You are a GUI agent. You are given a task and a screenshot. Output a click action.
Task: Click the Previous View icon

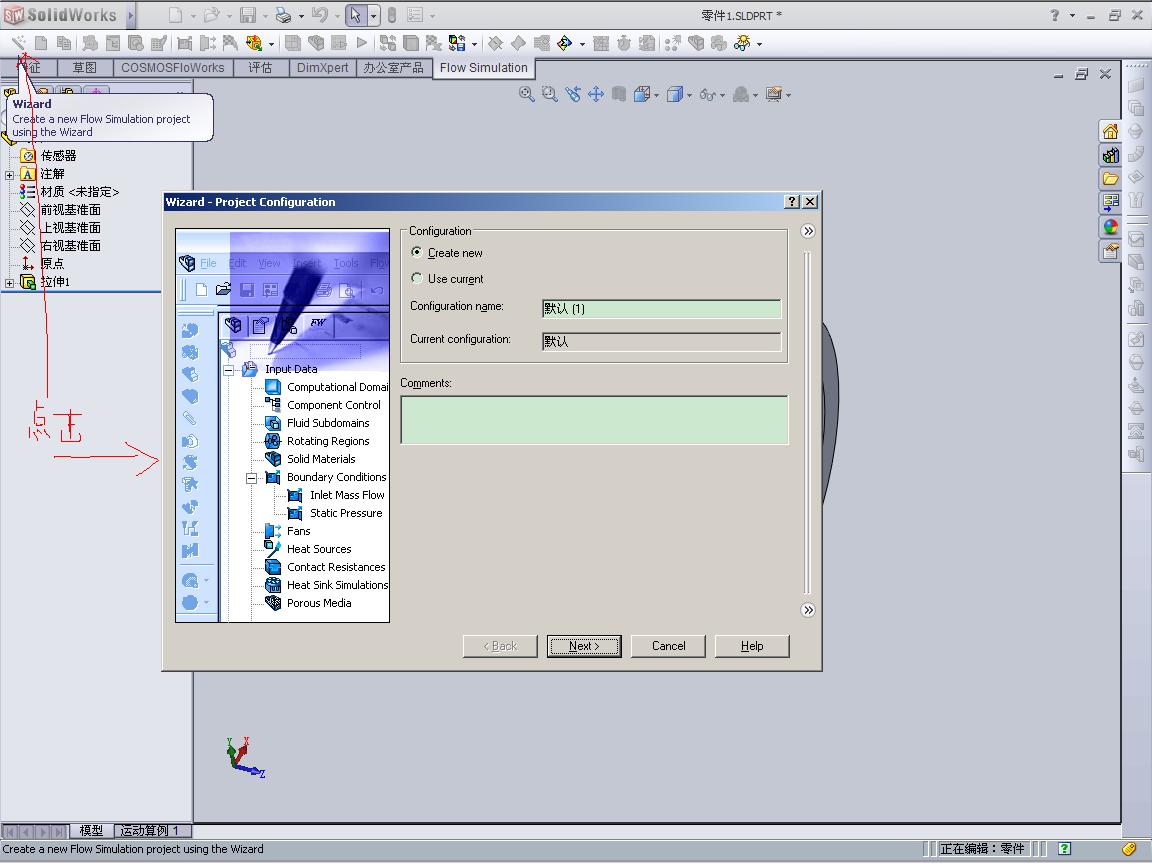(573, 94)
